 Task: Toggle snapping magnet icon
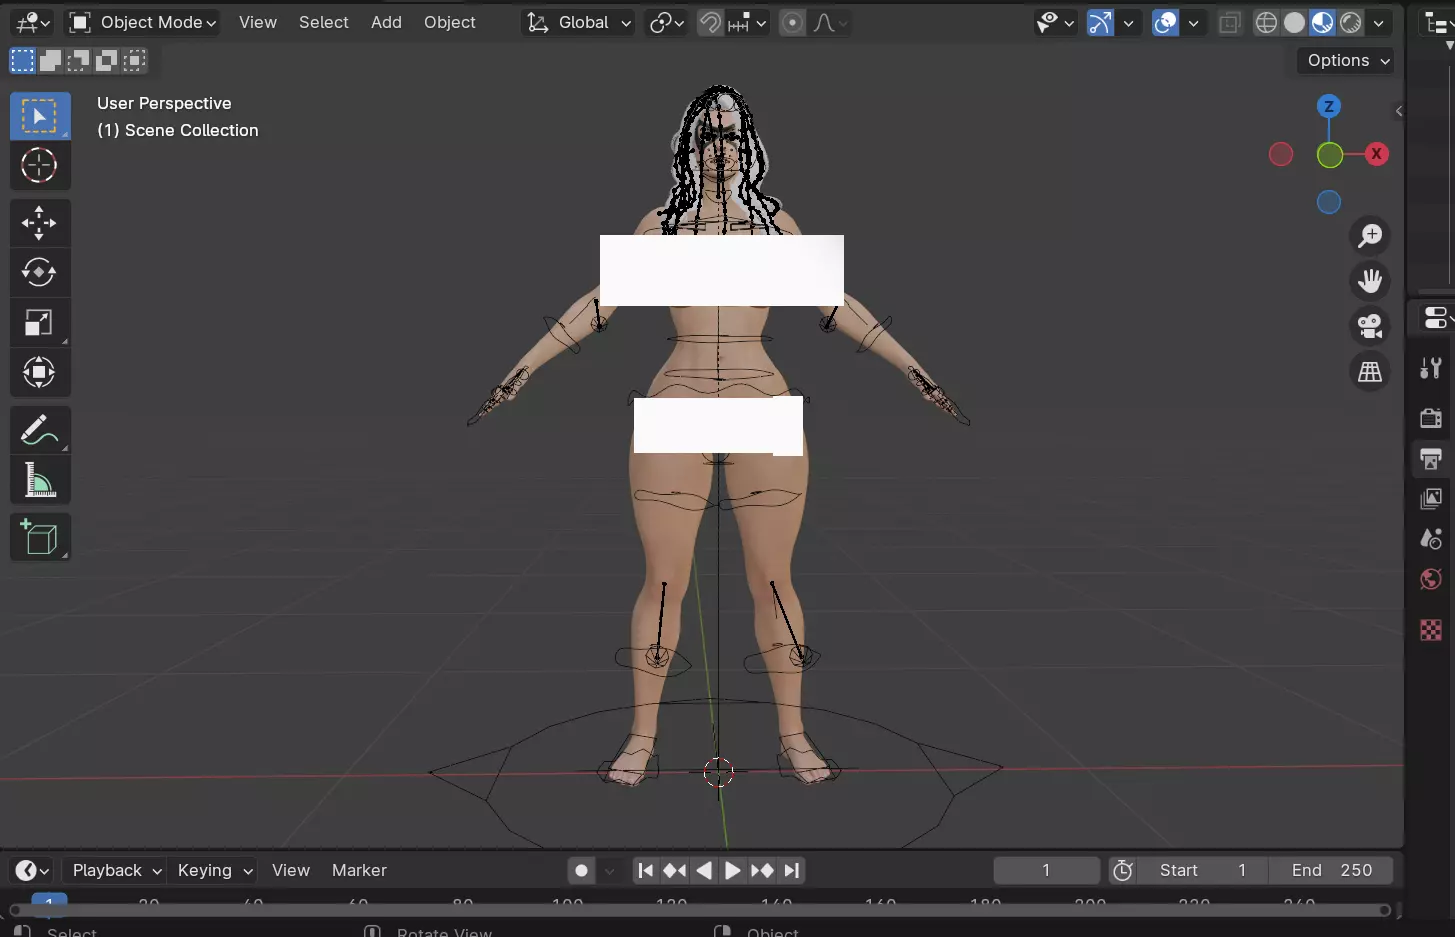coord(710,22)
